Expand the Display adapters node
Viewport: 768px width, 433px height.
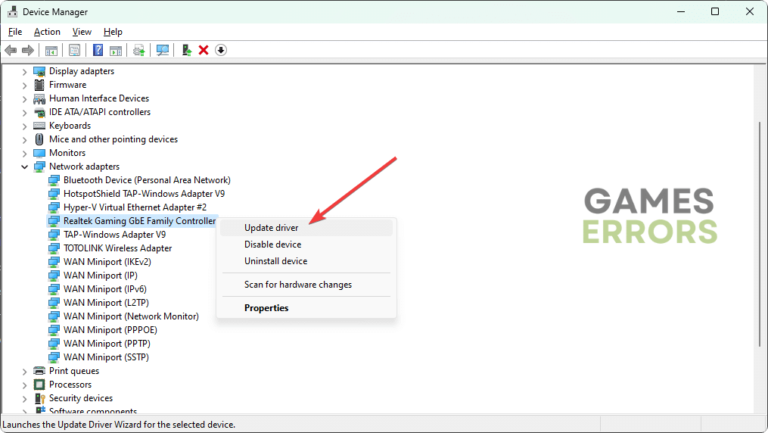coord(24,72)
